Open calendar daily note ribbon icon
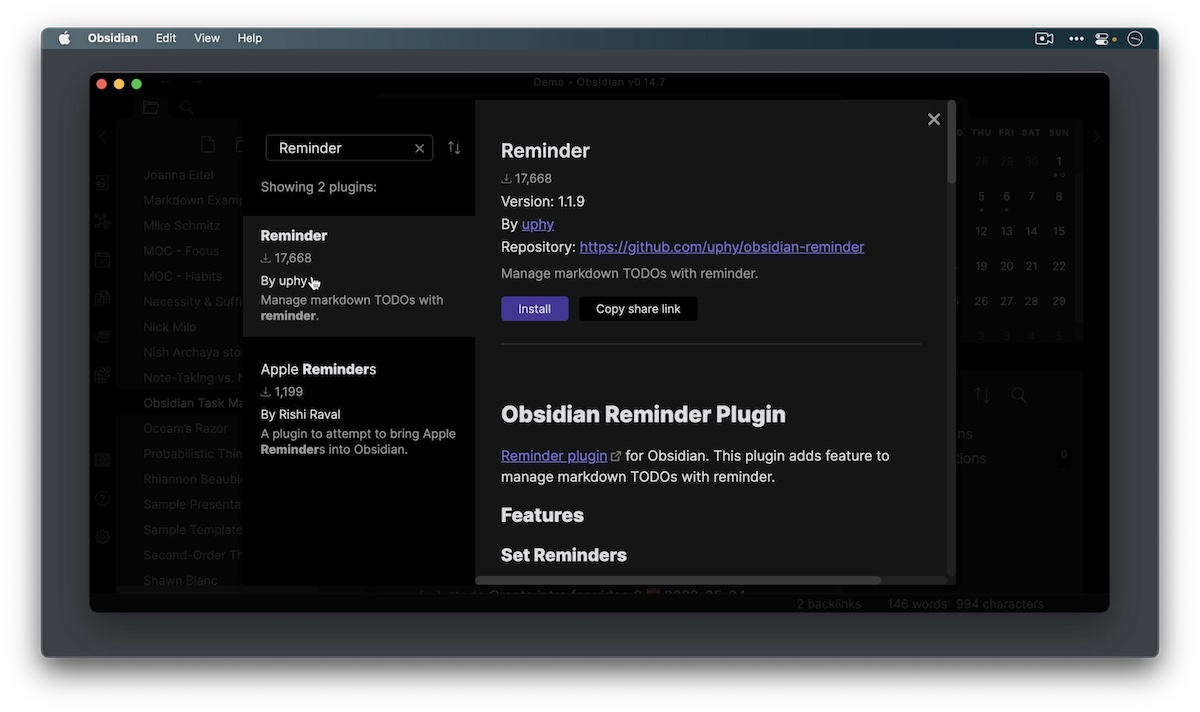Image resolution: width=1200 pixels, height=712 pixels. [x=102, y=260]
